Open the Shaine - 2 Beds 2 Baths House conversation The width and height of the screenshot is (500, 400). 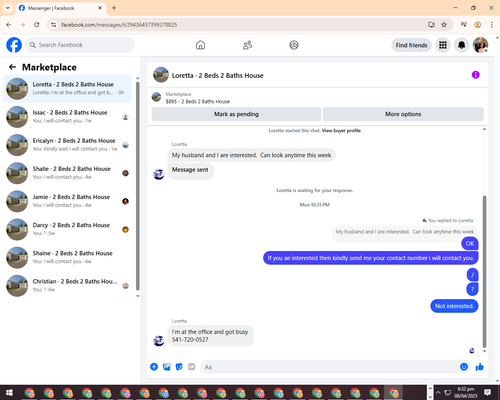pyautogui.click(x=67, y=258)
